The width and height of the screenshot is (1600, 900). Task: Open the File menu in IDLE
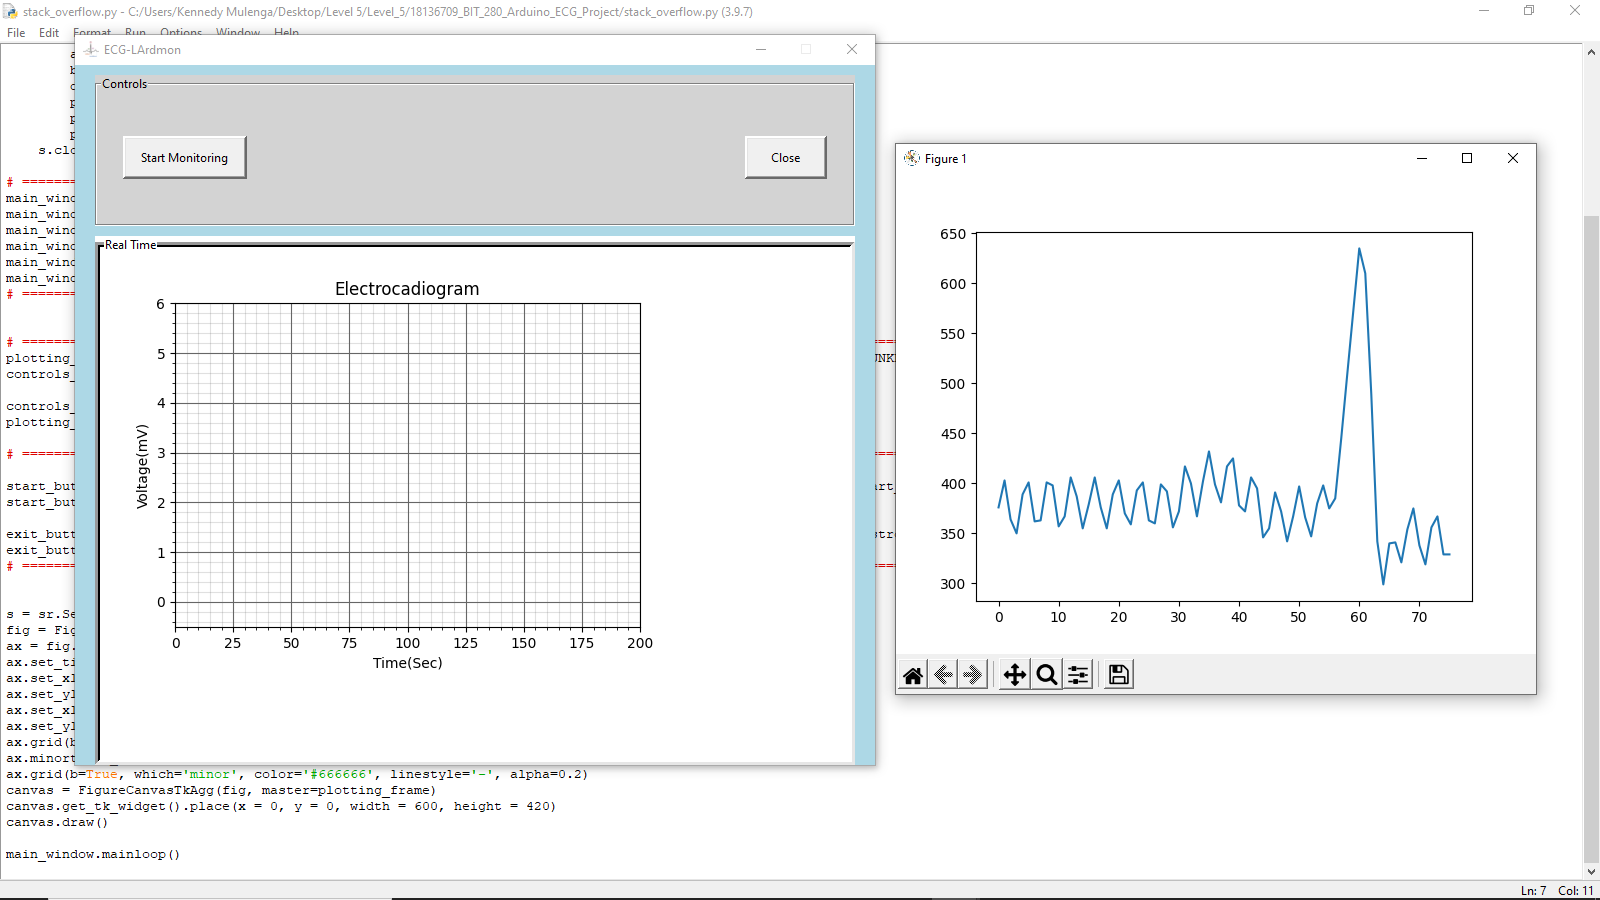click(16, 32)
